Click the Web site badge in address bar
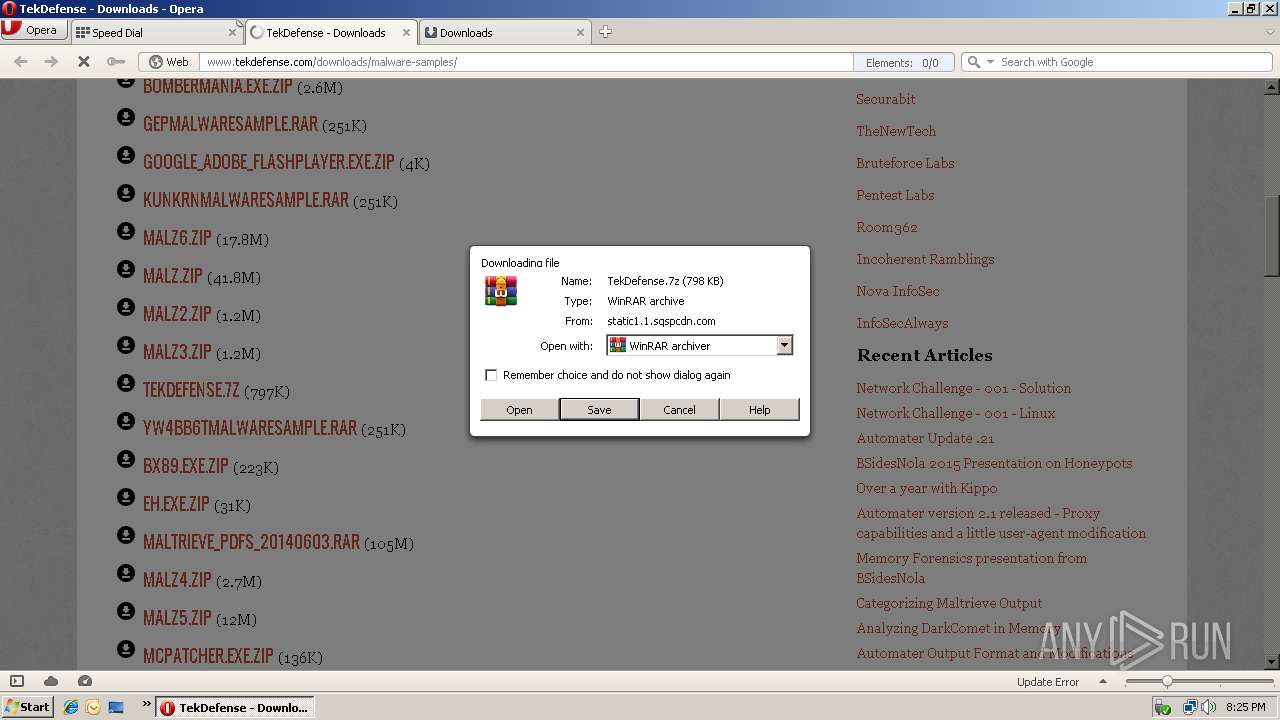This screenshot has height=720, width=1280. click(168, 62)
